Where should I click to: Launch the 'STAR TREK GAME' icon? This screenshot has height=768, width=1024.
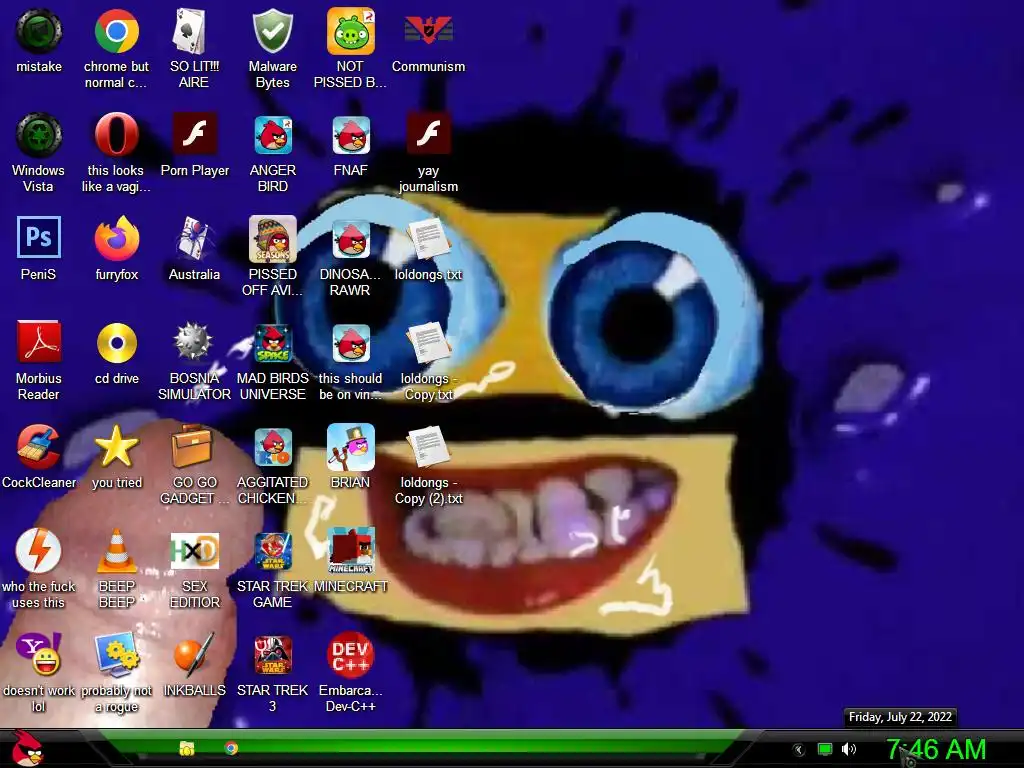[x=272, y=551]
